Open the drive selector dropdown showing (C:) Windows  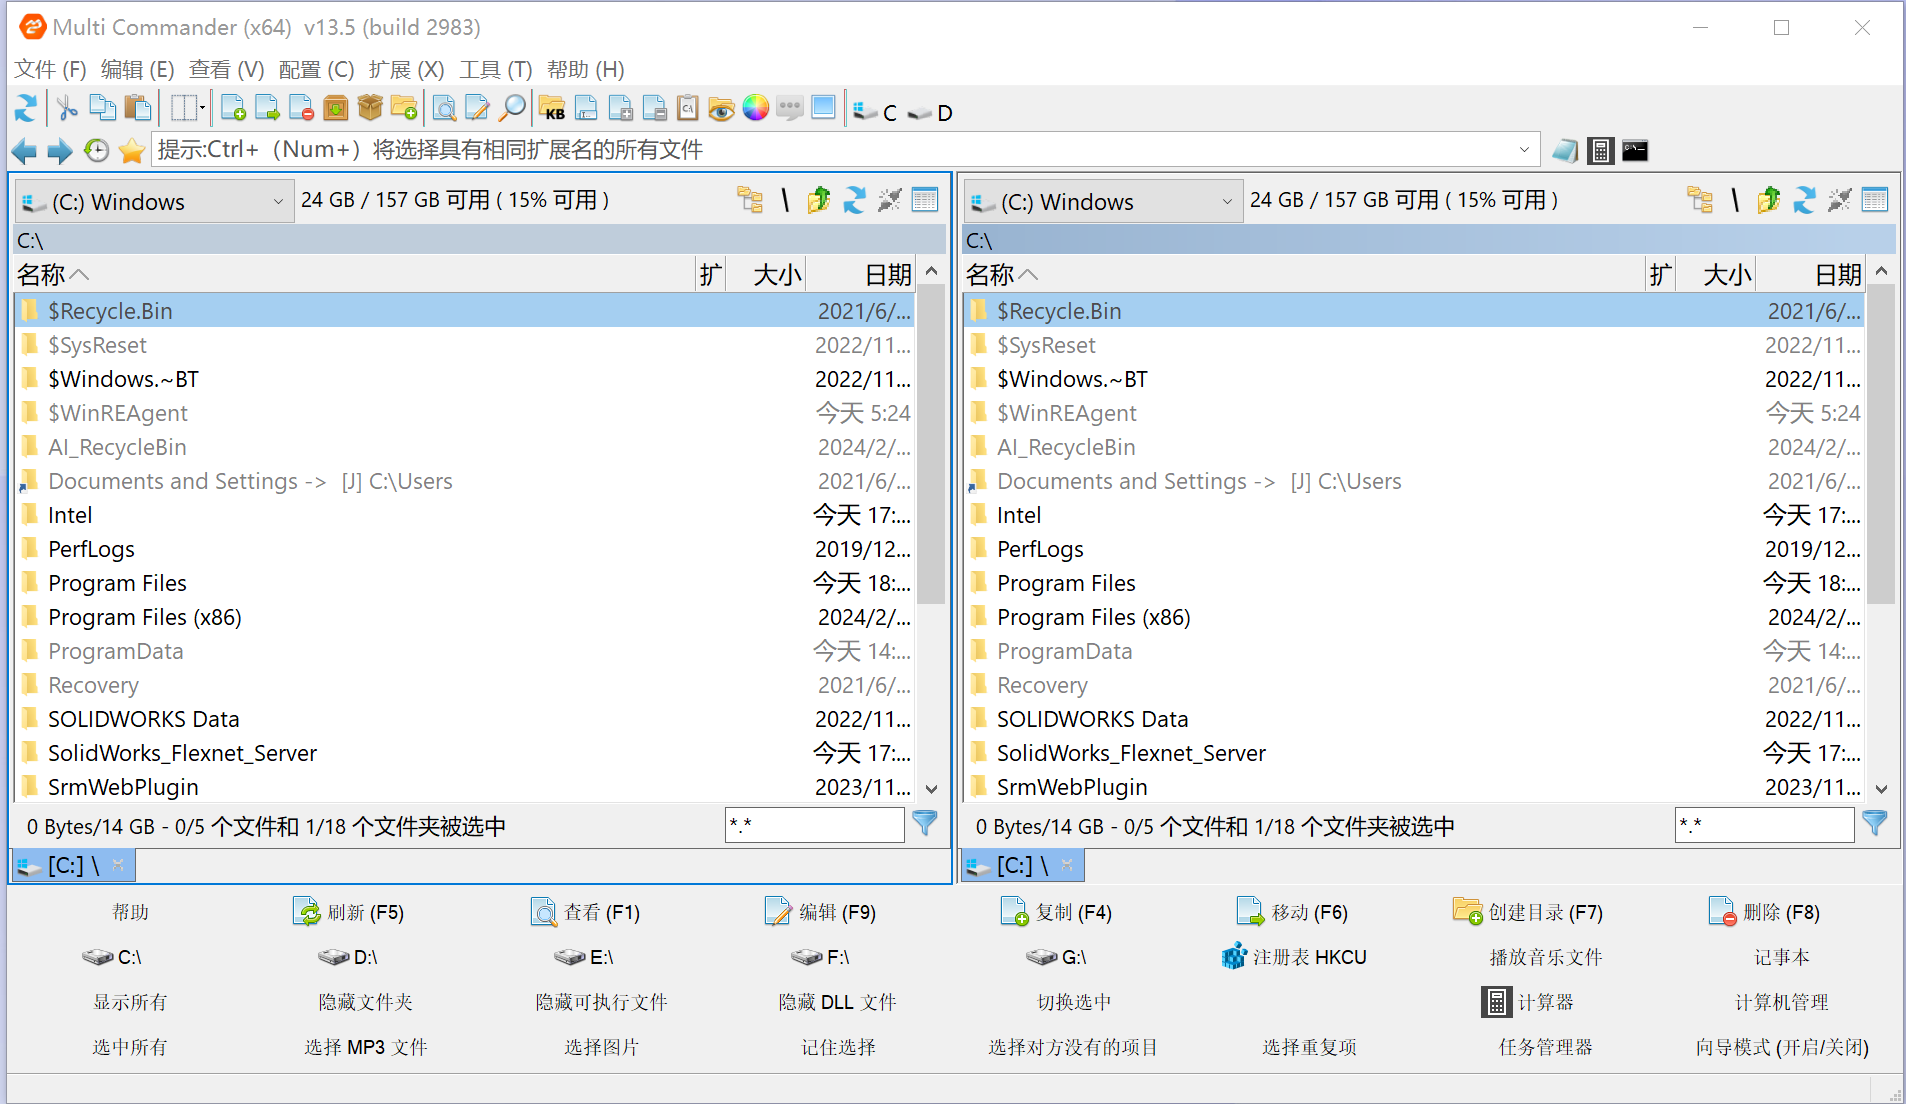point(278,201)
